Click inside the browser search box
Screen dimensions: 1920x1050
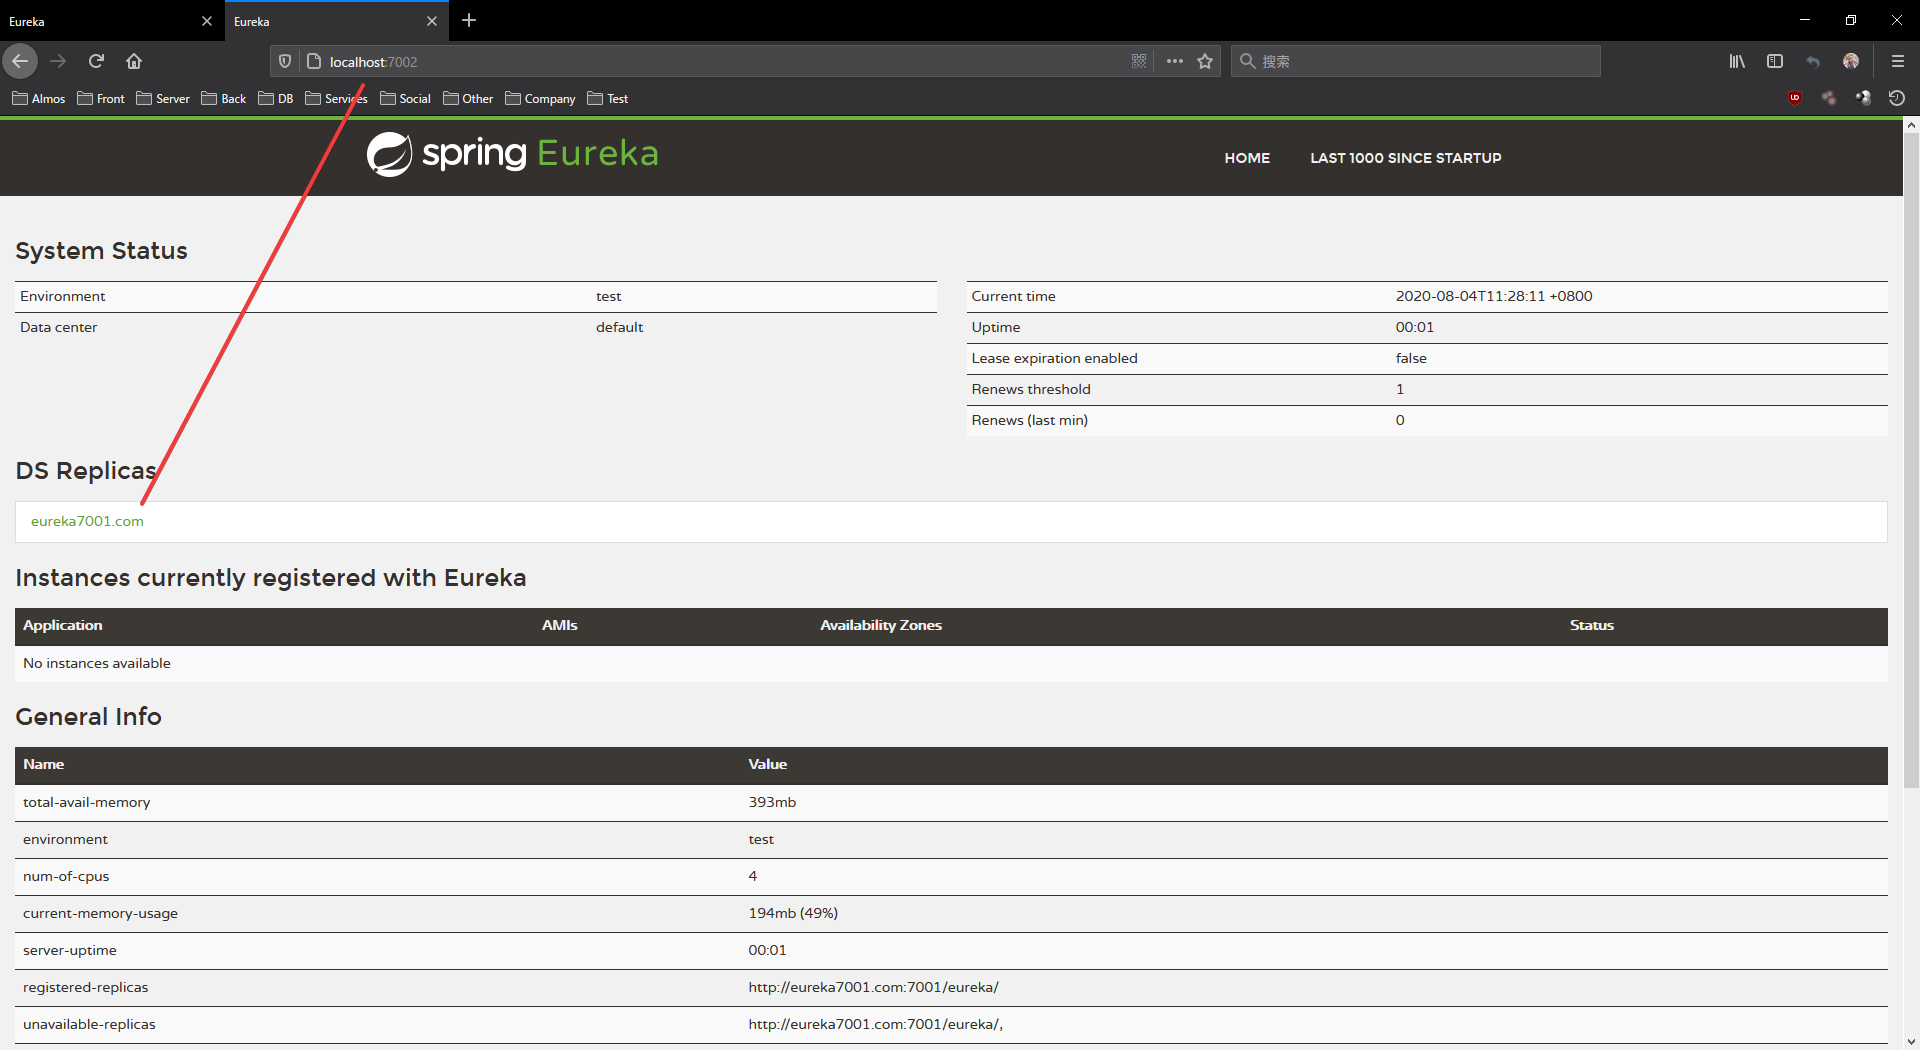(x=1420, y=61)
